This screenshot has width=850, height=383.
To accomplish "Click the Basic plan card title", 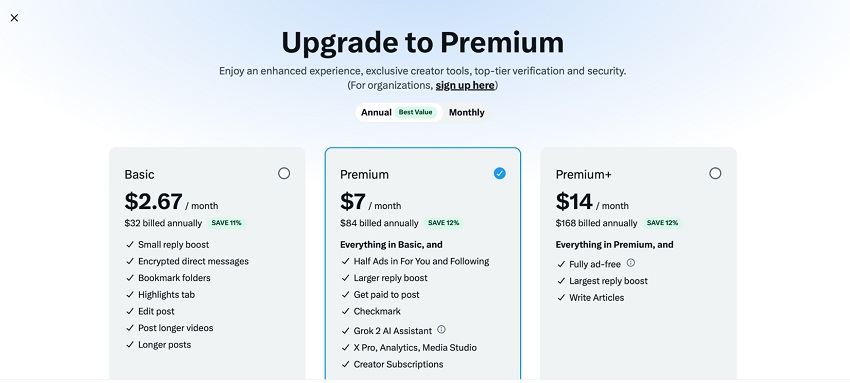I will coord(139,174).
